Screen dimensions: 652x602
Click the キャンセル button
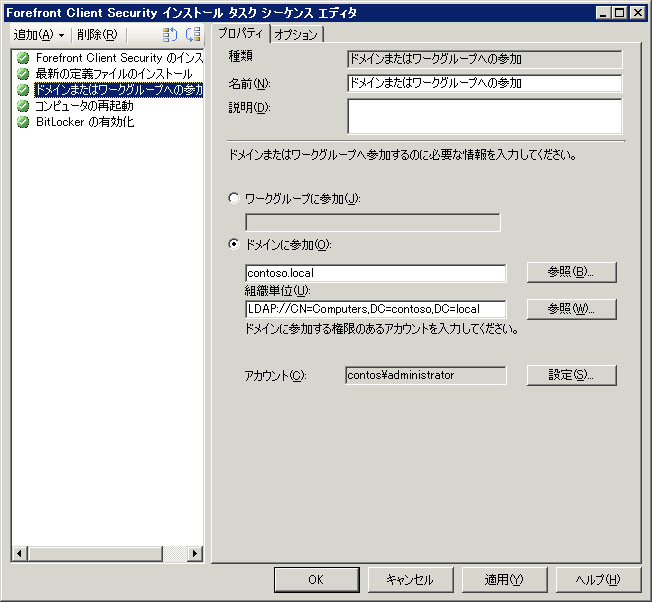click(x=410, y=580)
